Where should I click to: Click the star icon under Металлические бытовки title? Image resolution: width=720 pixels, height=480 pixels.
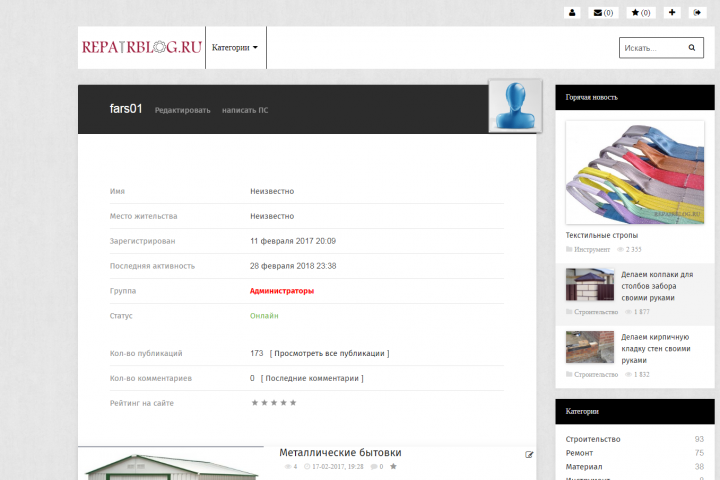393,466
